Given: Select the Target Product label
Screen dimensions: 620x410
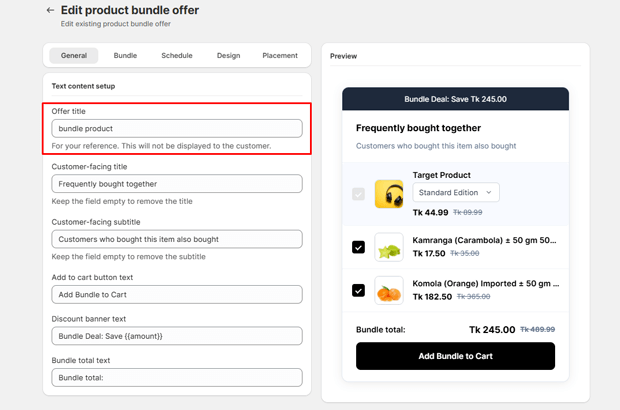Looking at the screenshot, I should (x=442, y=175).
